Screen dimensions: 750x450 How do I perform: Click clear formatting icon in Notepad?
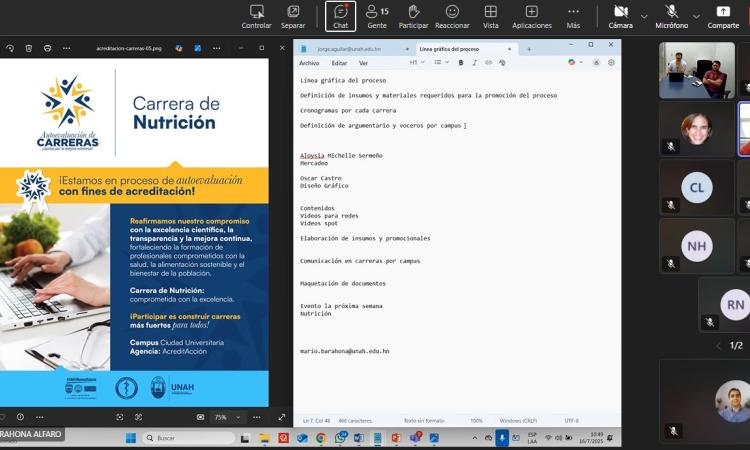click(502, 63)
